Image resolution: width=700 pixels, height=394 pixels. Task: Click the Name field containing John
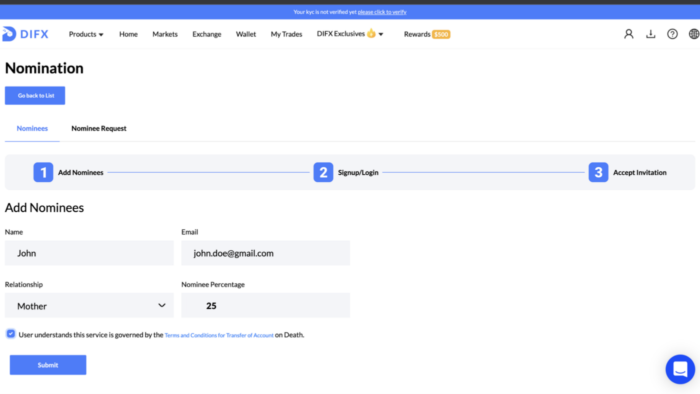tap(89, 253)
